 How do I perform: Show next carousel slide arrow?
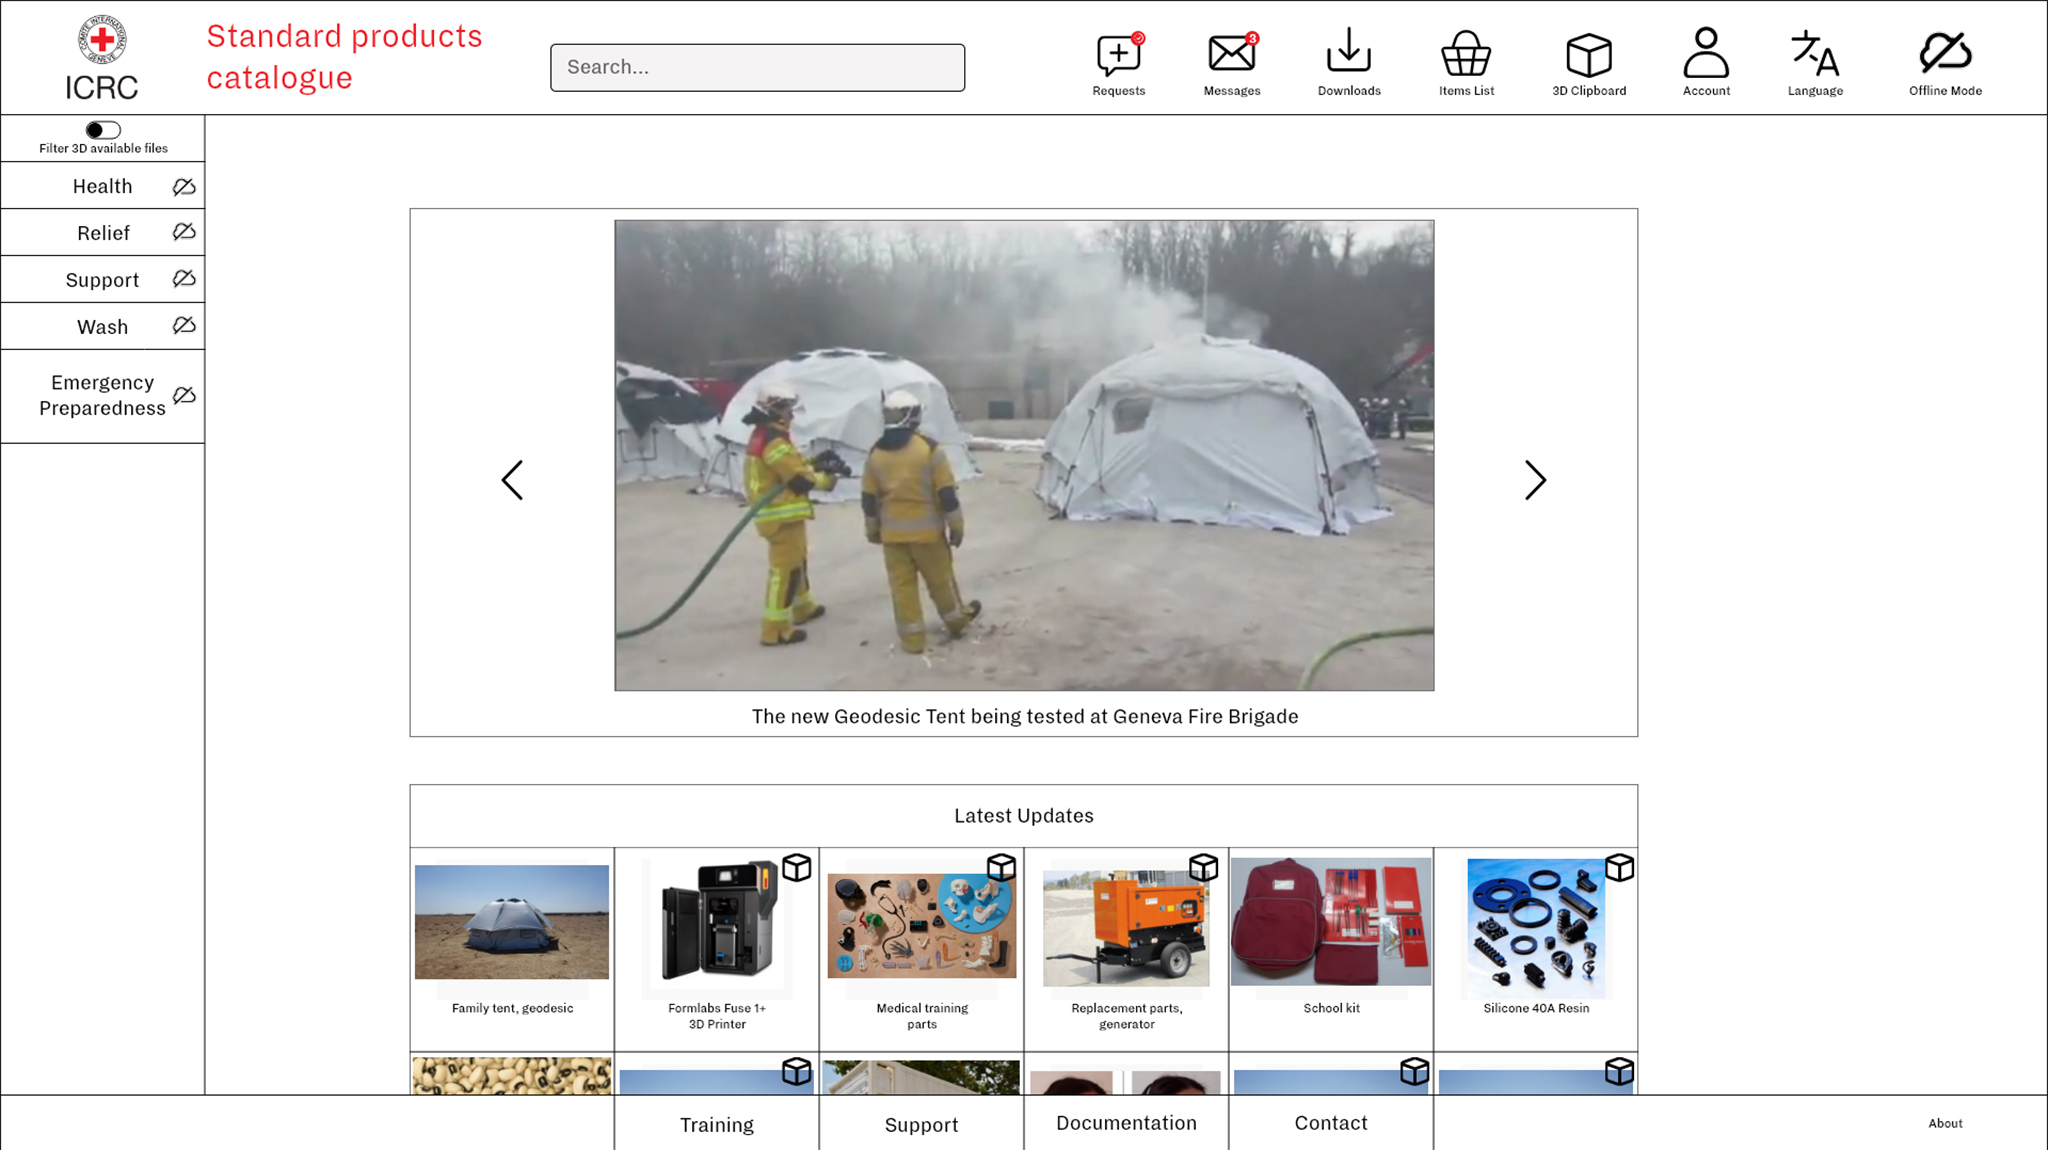point(1535,480)
